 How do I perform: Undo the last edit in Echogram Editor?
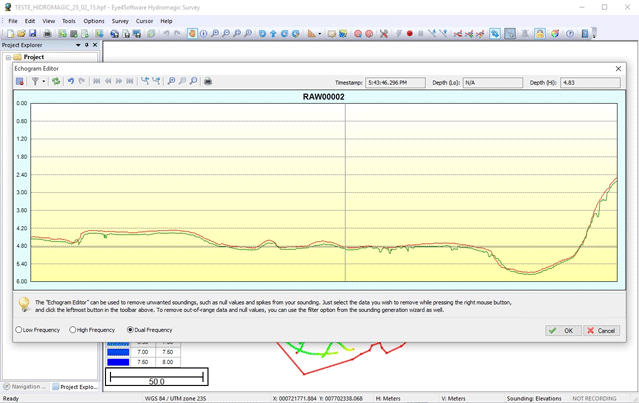(x=71, y=81)
